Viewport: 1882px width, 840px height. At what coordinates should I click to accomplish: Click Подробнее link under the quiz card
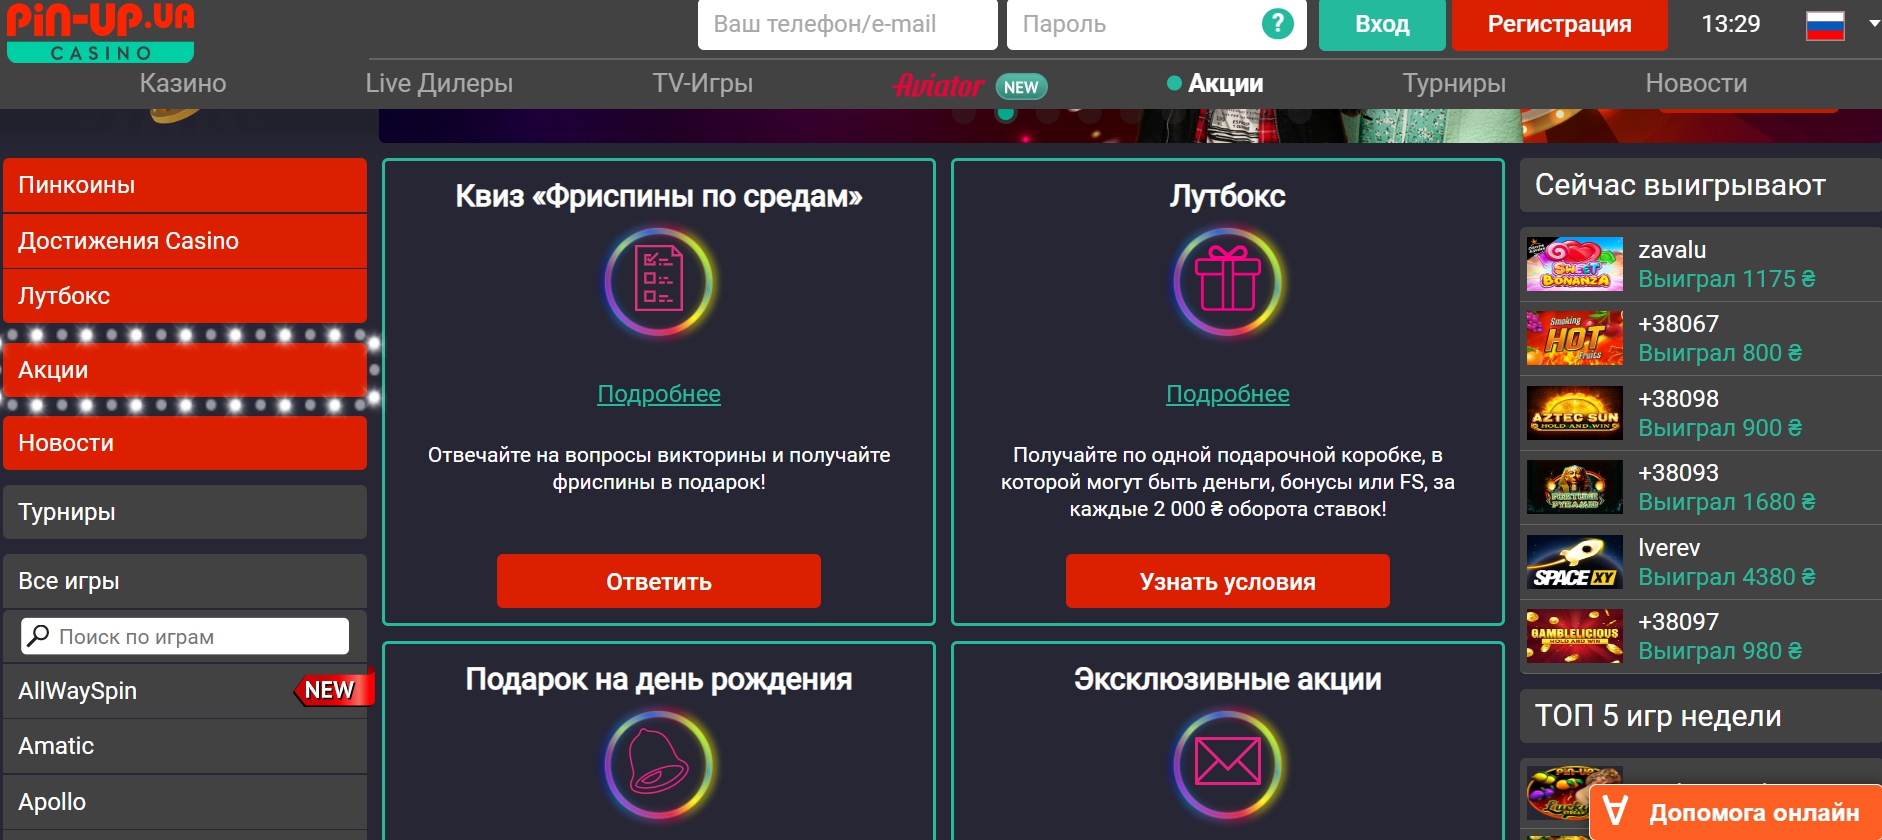(x=659, y=394)
